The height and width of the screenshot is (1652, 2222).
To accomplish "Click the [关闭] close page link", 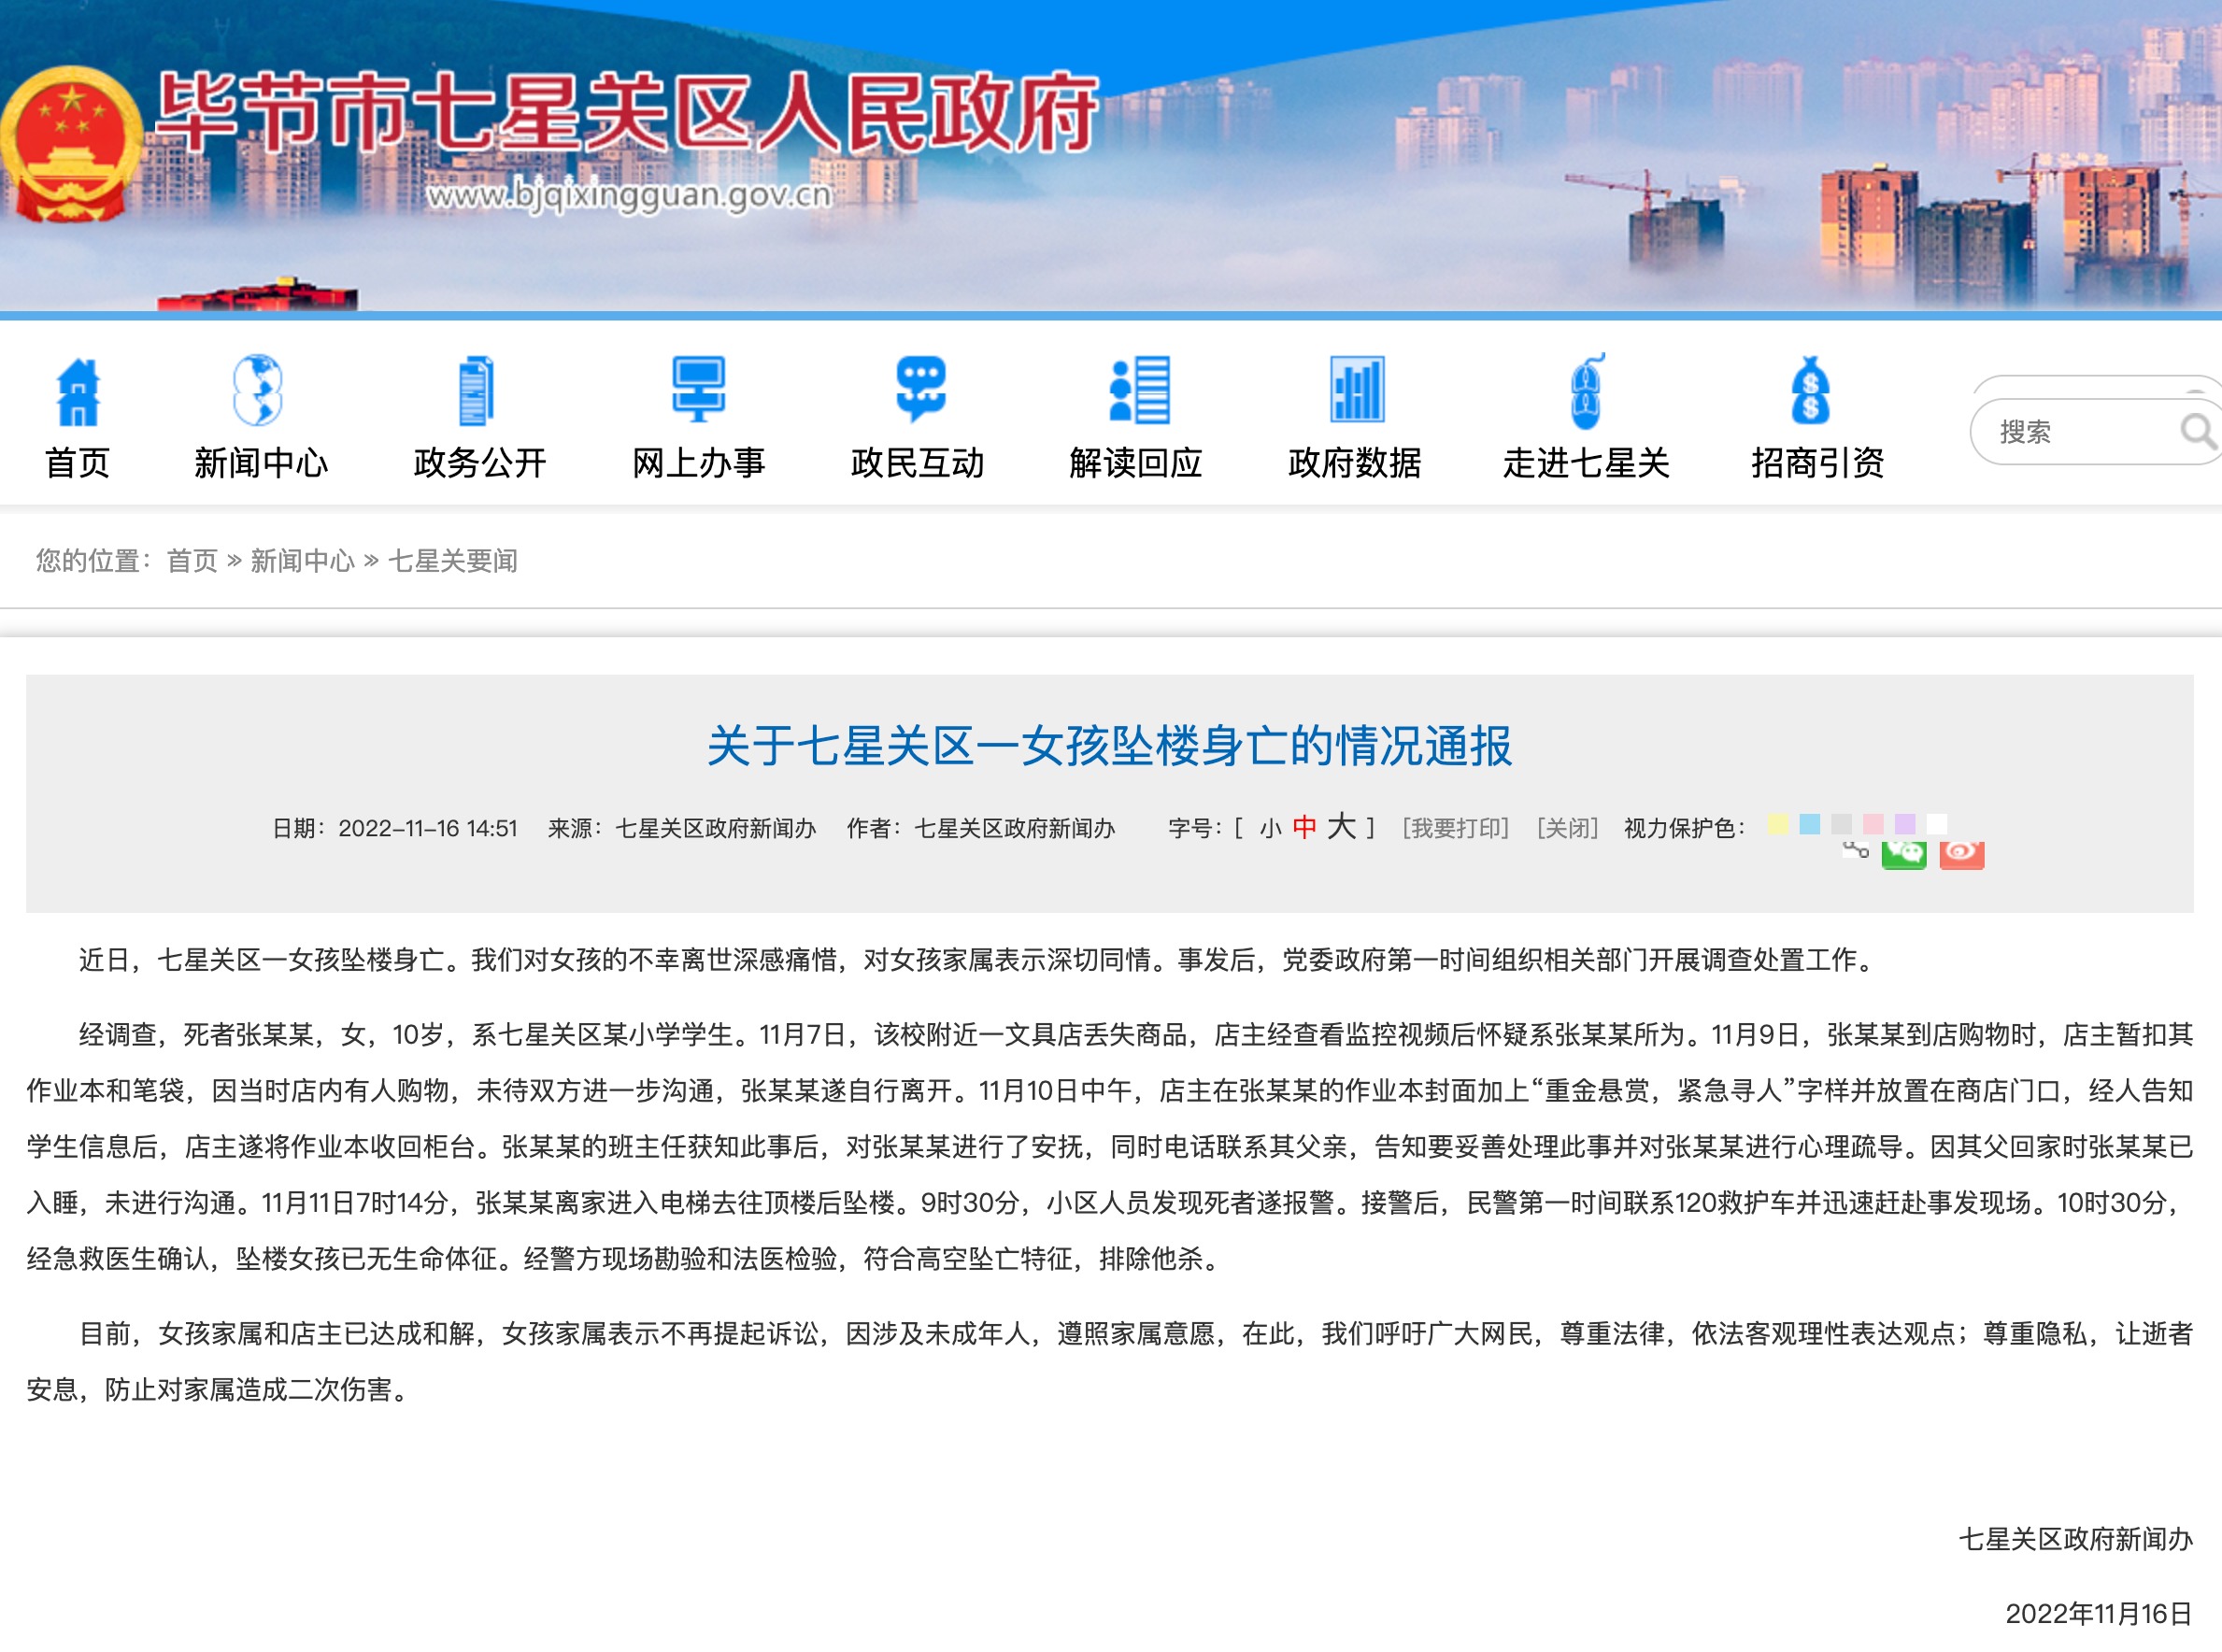I will click(x=1567, y=828).
